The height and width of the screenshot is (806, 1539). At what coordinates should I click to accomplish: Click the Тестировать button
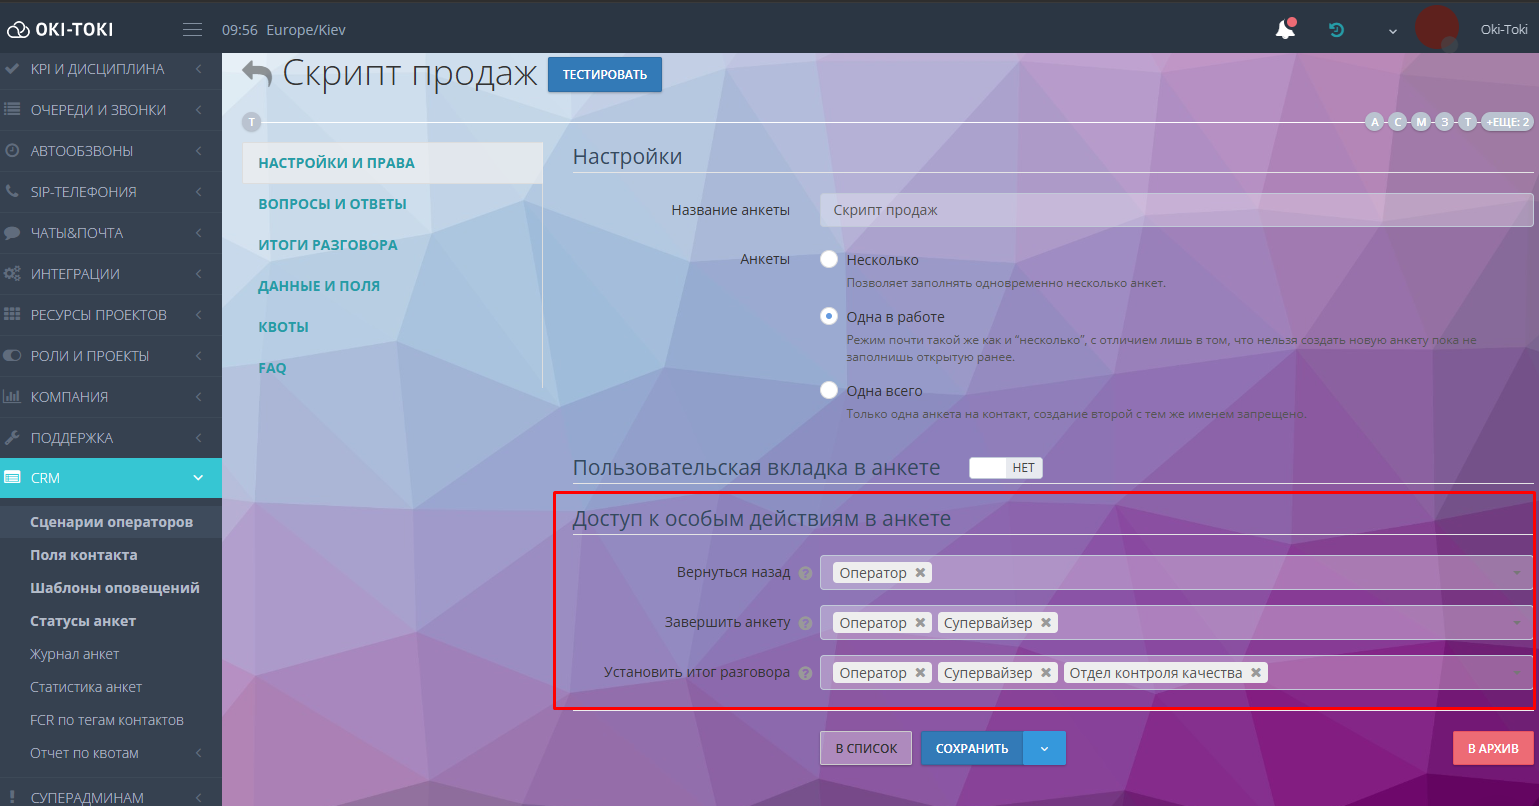pos(604,75)
